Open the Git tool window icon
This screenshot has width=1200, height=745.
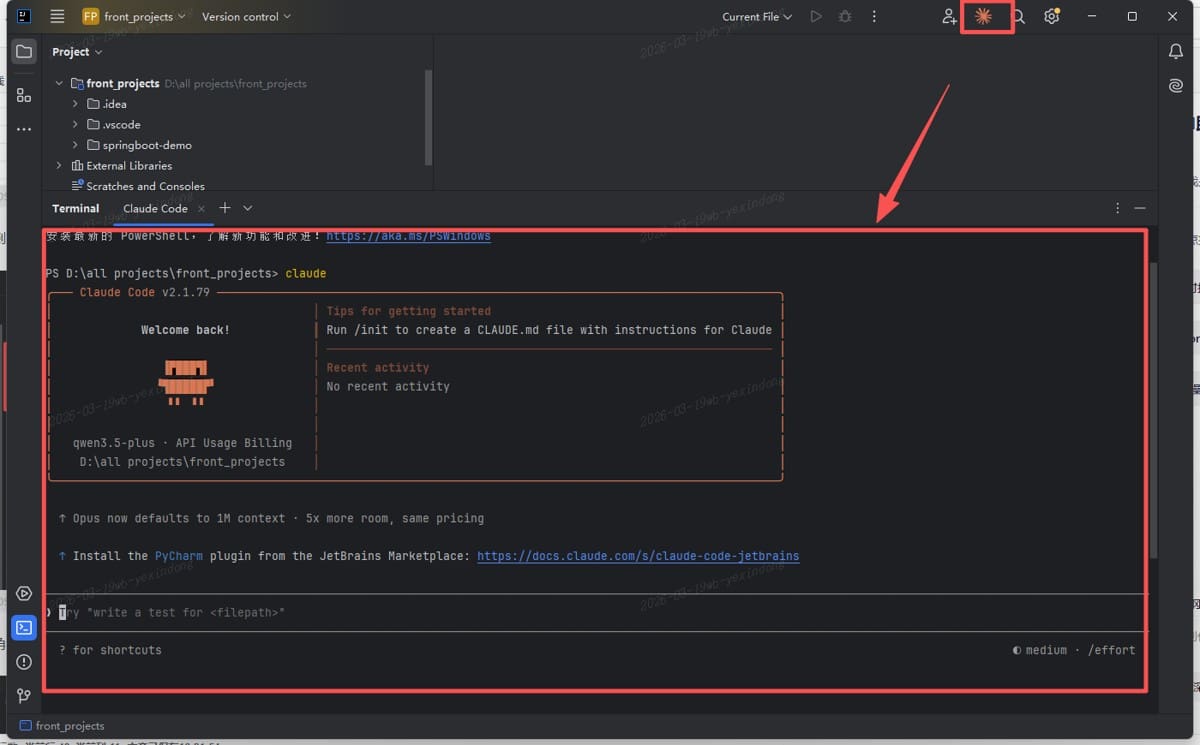coord(24,696)
